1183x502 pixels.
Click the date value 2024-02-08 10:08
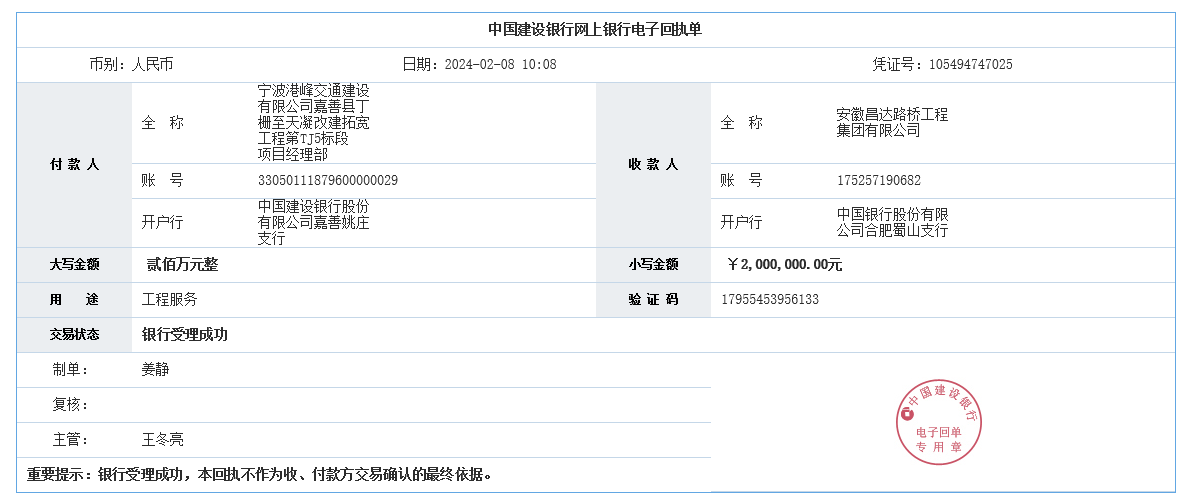point(500,64)
